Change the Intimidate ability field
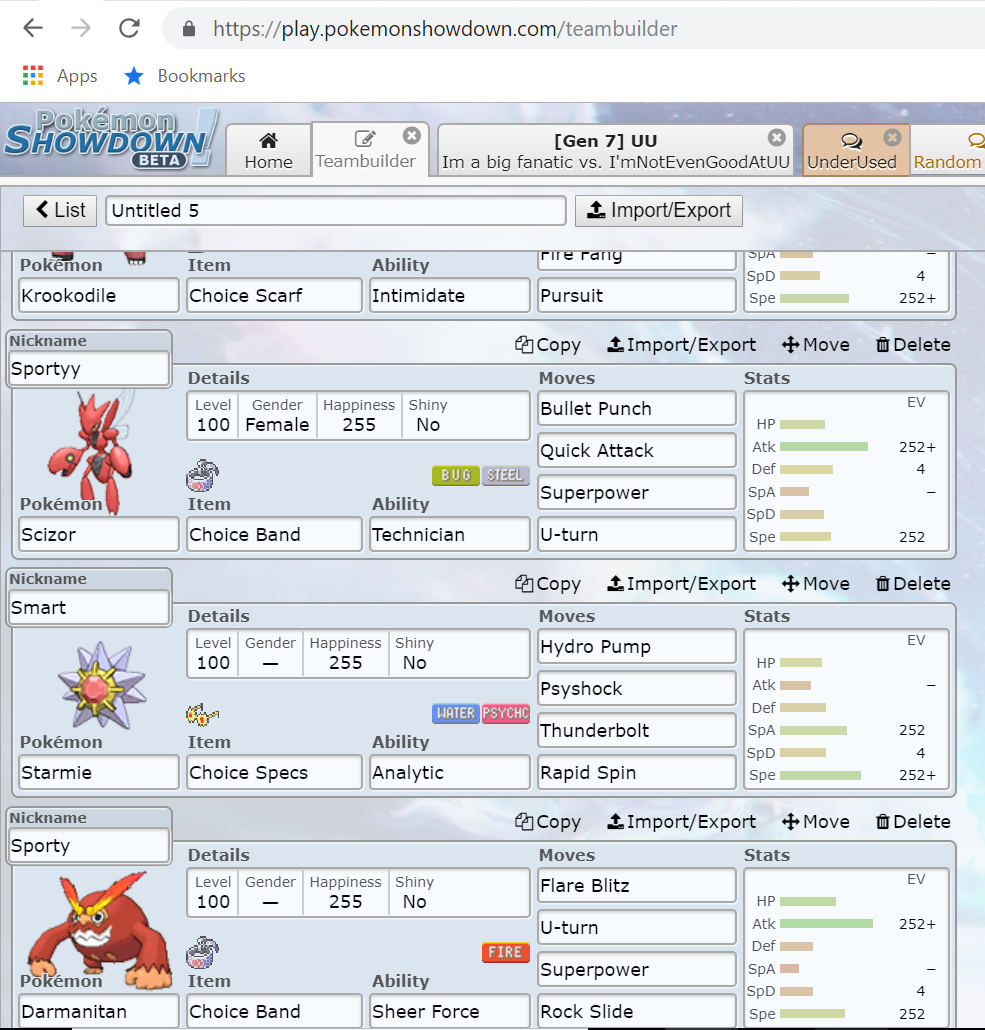This screenshot has height=1030, width=985. pos(449,296)
